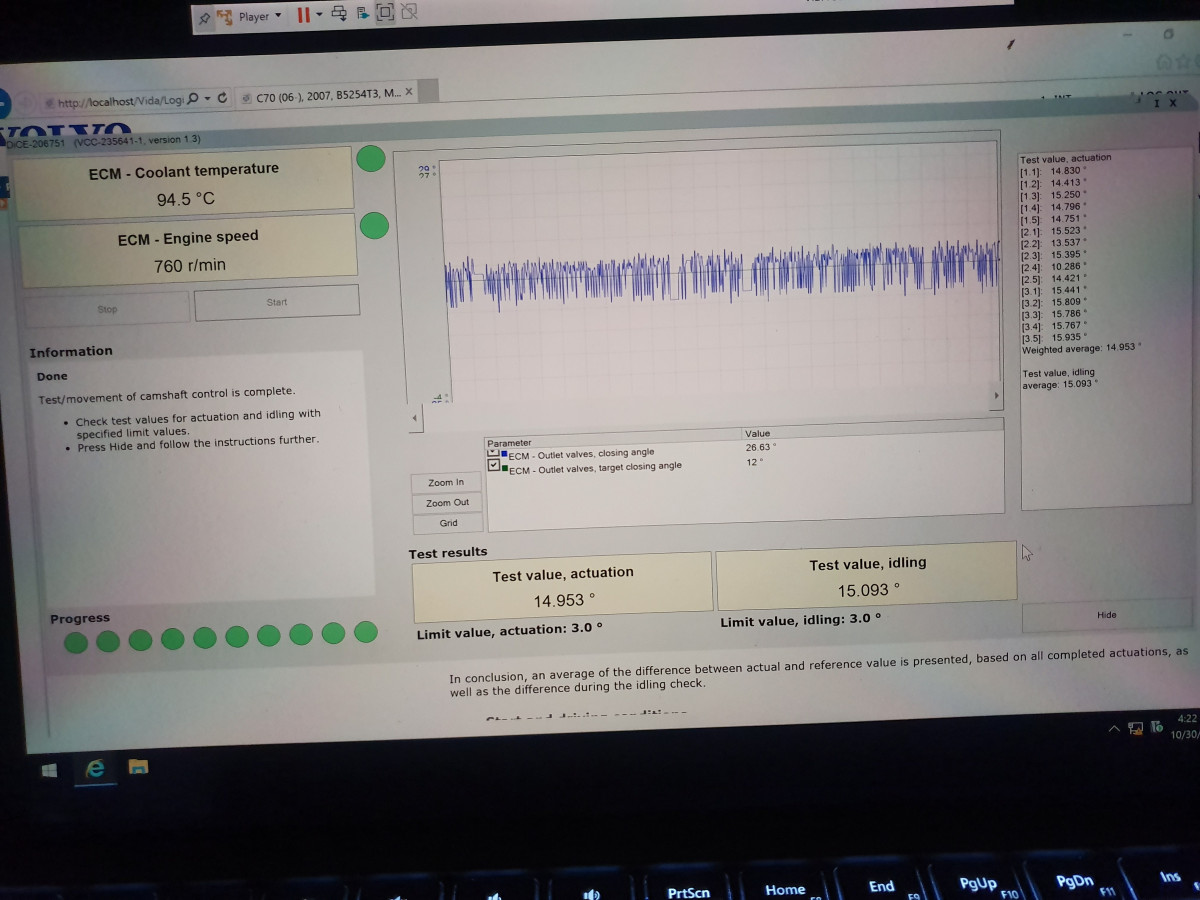Click the actions log icon on the toolbar
1200x900 pixels.
click(x=363, y=15)
